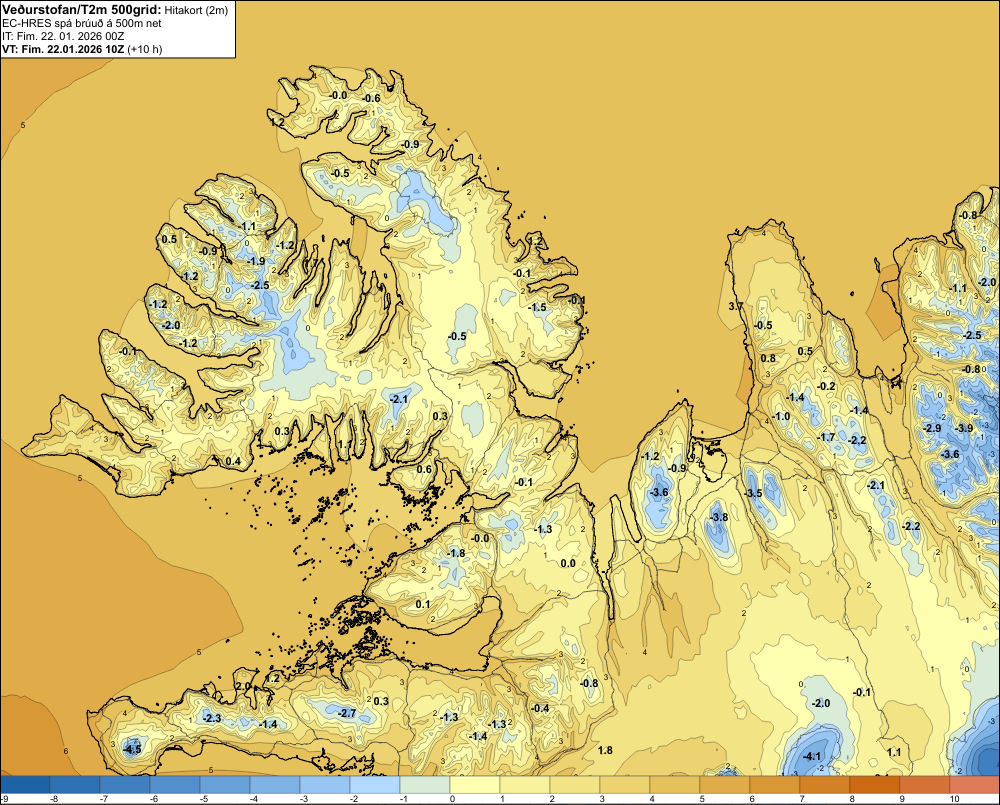Pick the color swatch between -9 and -8
1000x805 pixels.
(x=25, y=784)
